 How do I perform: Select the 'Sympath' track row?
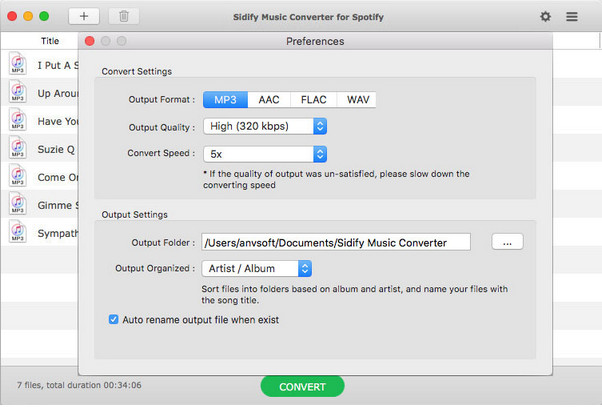pos(39,232)
